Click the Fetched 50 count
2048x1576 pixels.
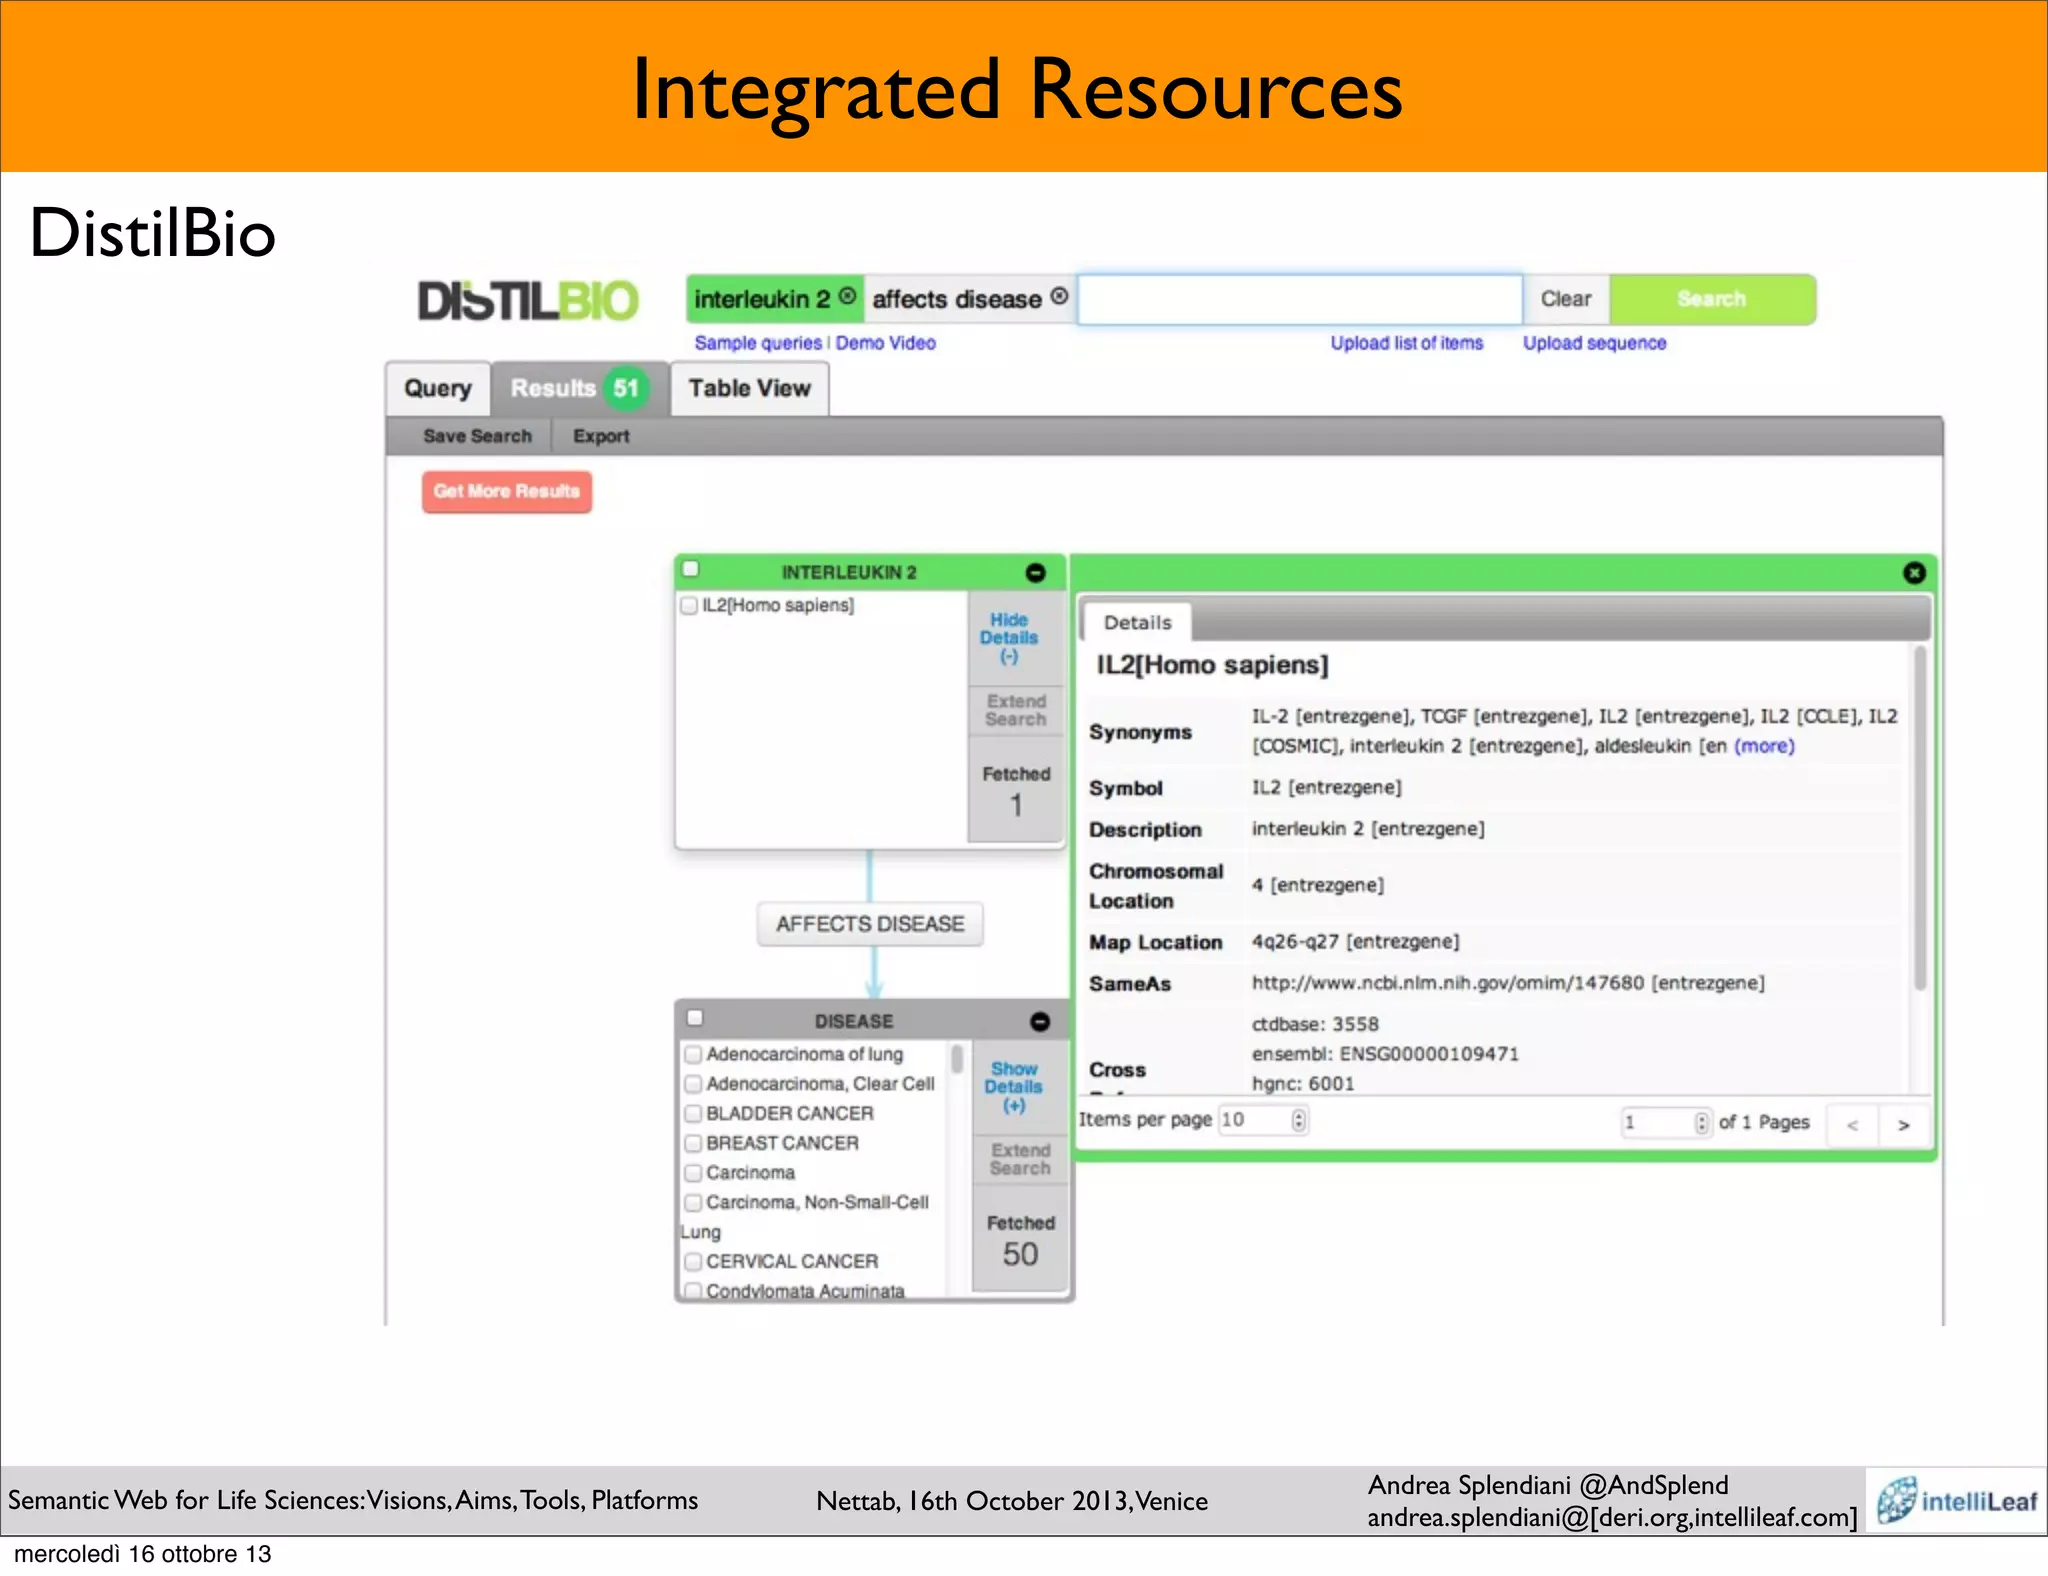coord(1020,1255)
